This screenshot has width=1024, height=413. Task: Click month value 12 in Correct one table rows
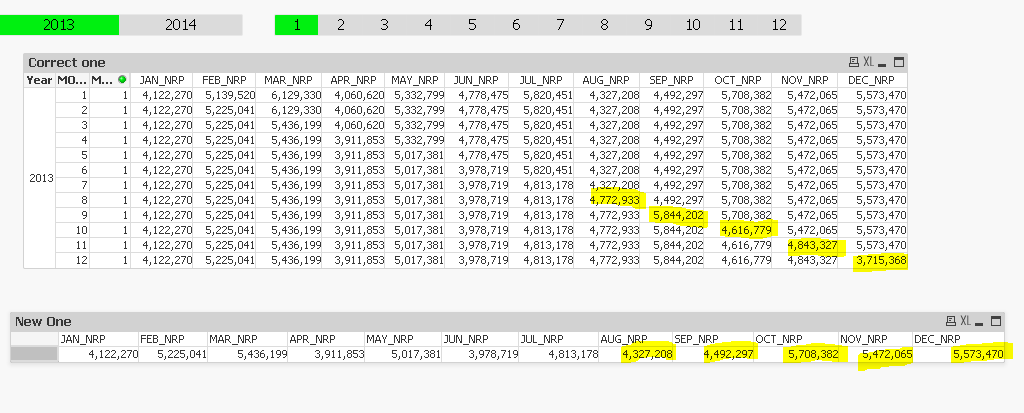tap(72, 260)
